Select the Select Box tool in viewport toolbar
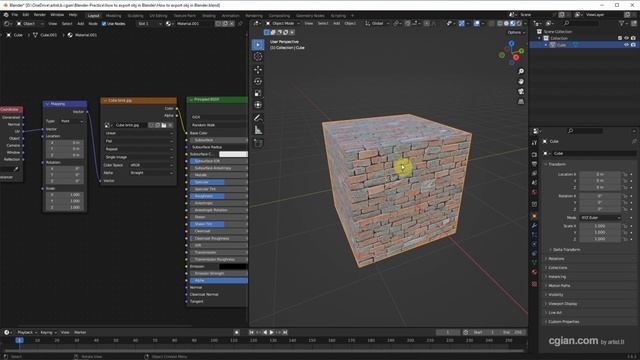Screen dimensions: 640x360 pos(258,44)
